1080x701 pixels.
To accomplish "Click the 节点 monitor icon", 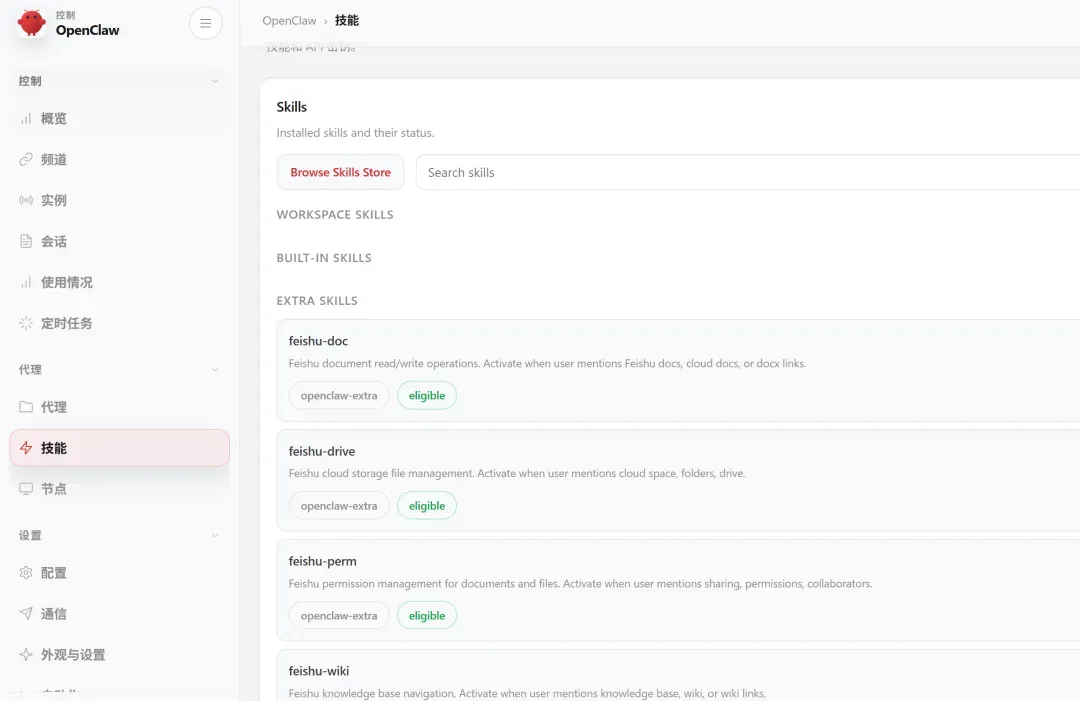I will (26, 489).
